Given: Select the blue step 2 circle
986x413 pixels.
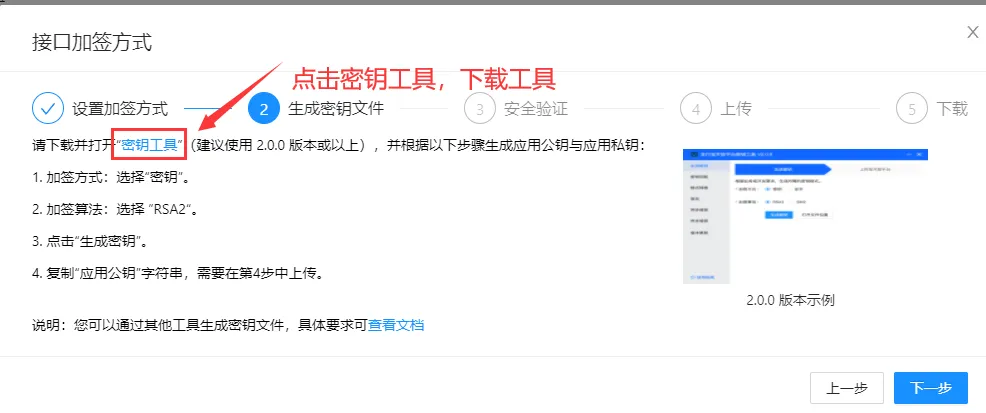Looking at the screenshot, I should (x=263, y=108).
